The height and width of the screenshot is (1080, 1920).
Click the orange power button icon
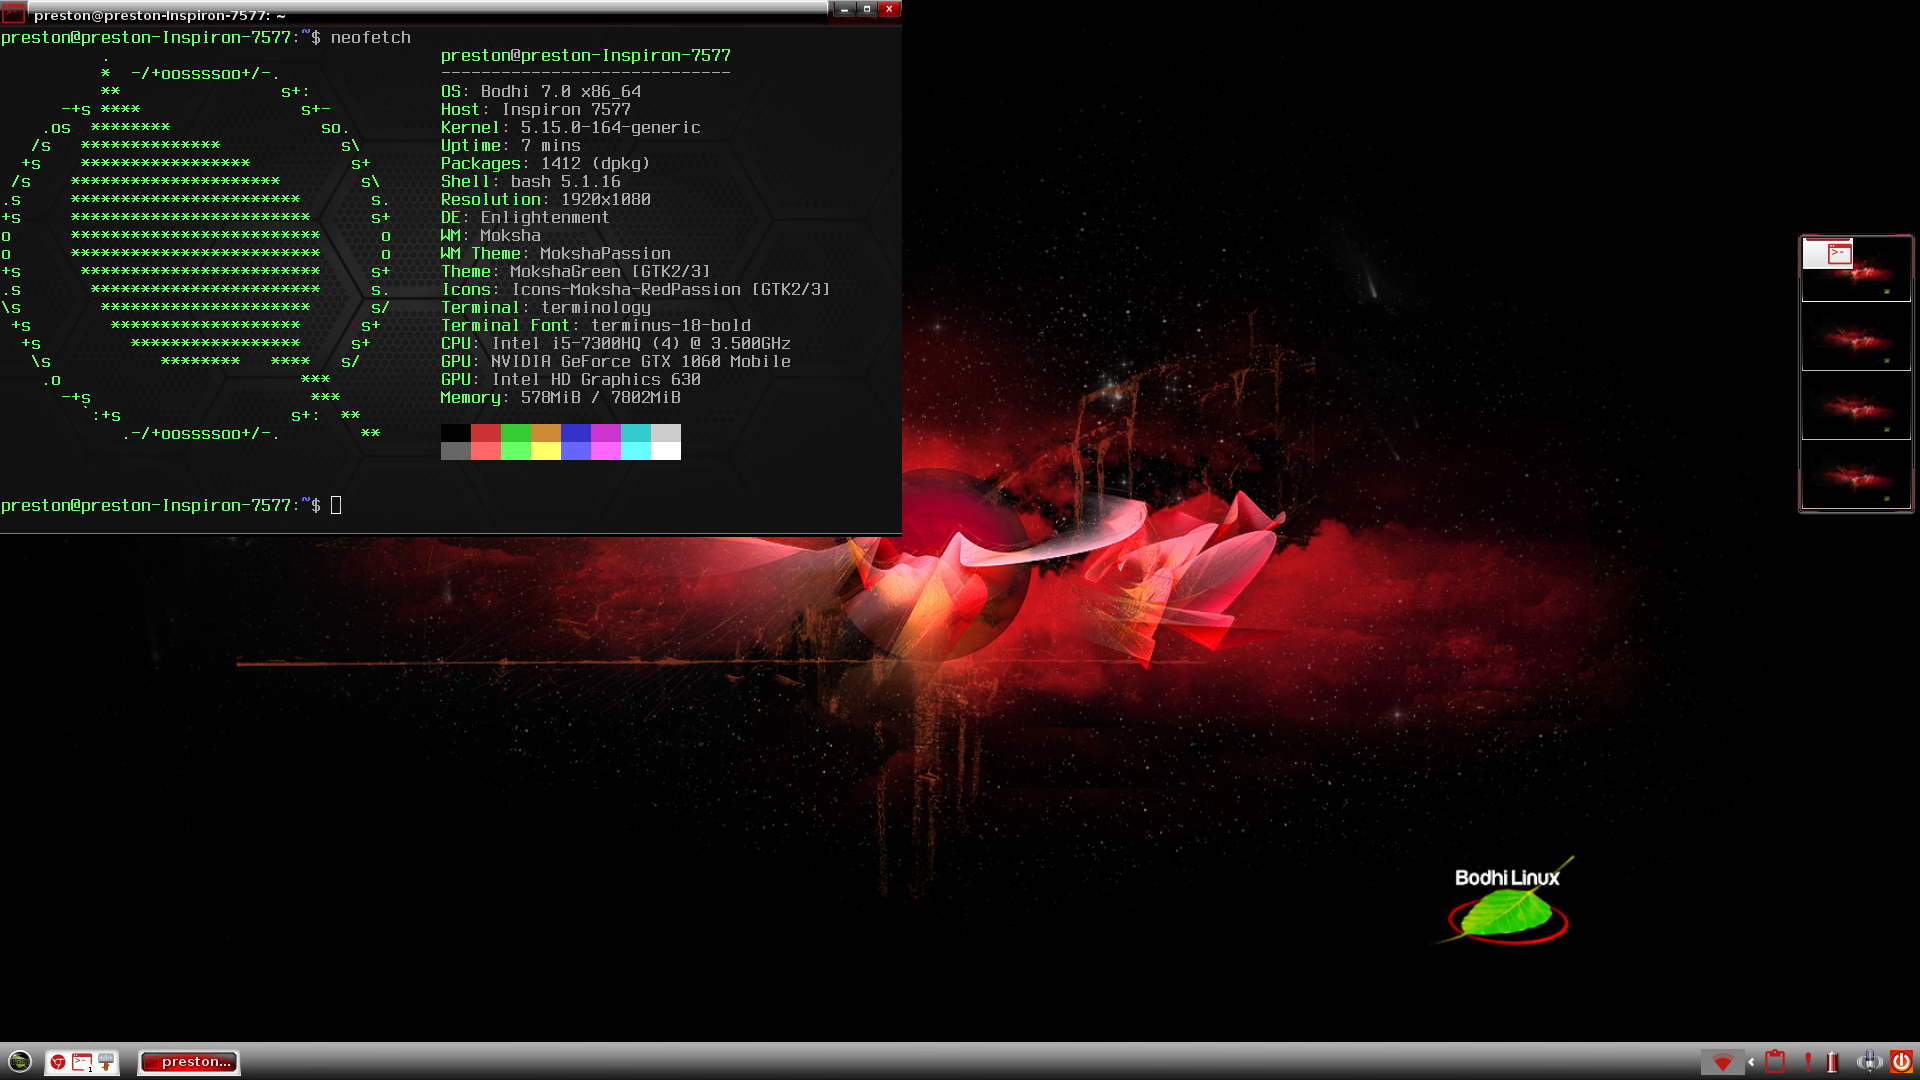point(1901,1061)
